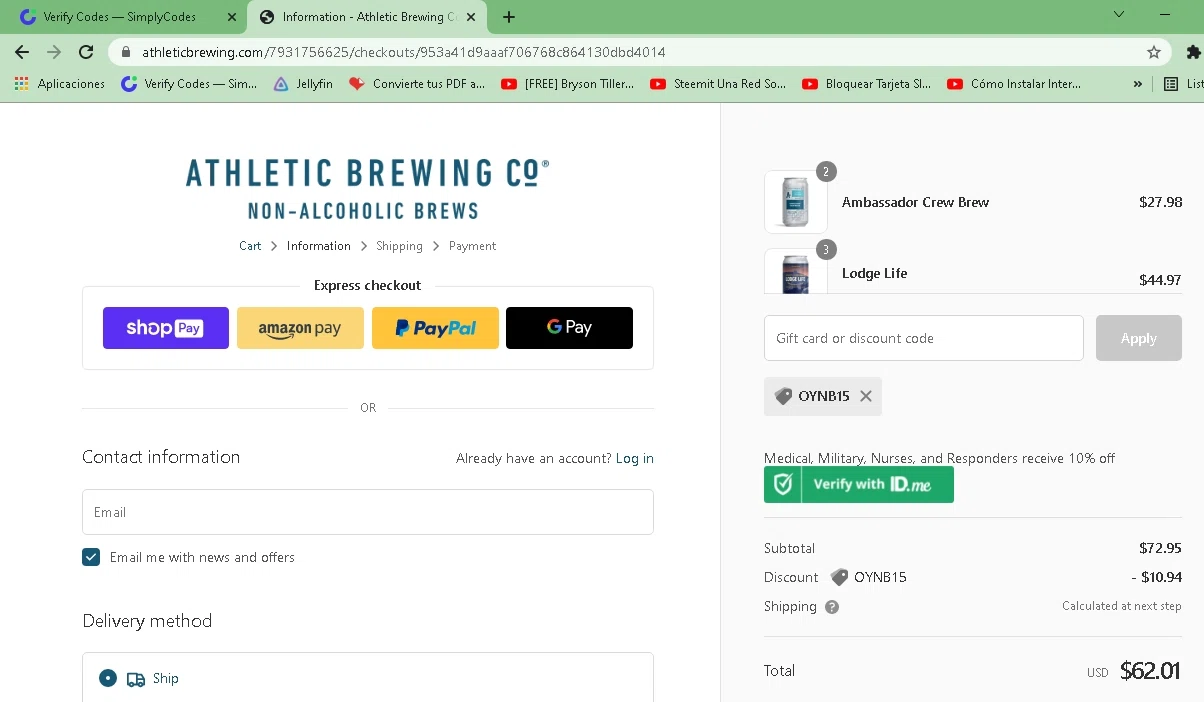Close the Information Athletic Brewing tab
The height and width of the screenshot is (702, 1204).
(471, 17)
